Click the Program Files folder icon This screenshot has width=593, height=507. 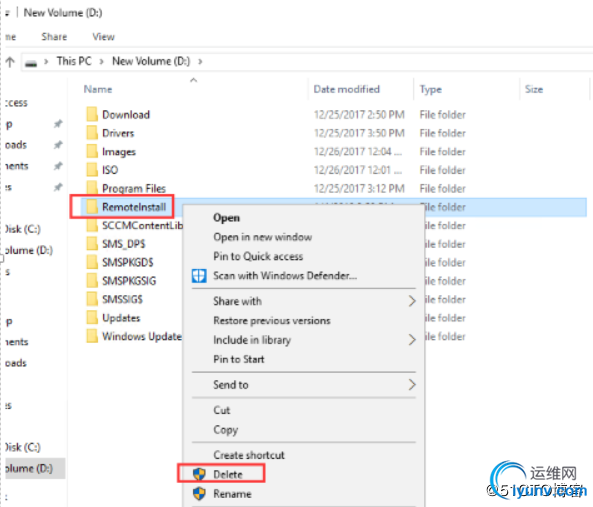click(x=92, y=188)
